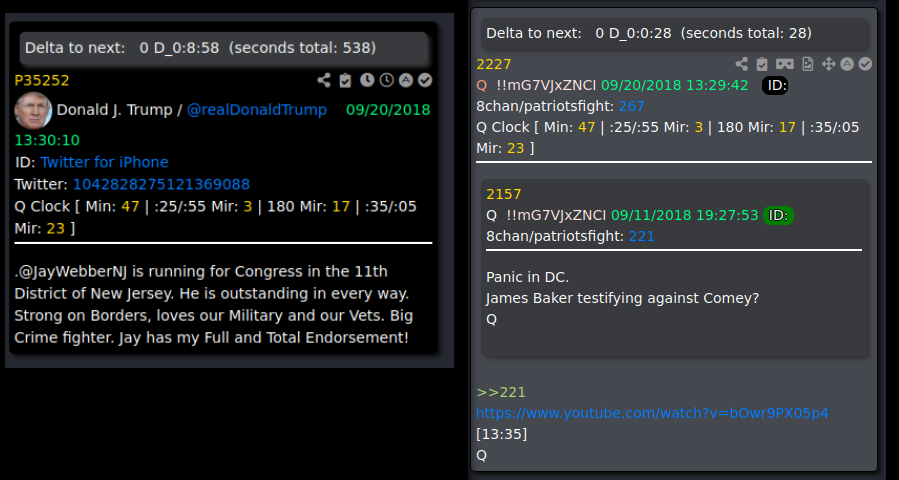Viewport: 899px width, 480px height.
Task: Click the clipboard icon on post 2227
Action: pos(762,64)
